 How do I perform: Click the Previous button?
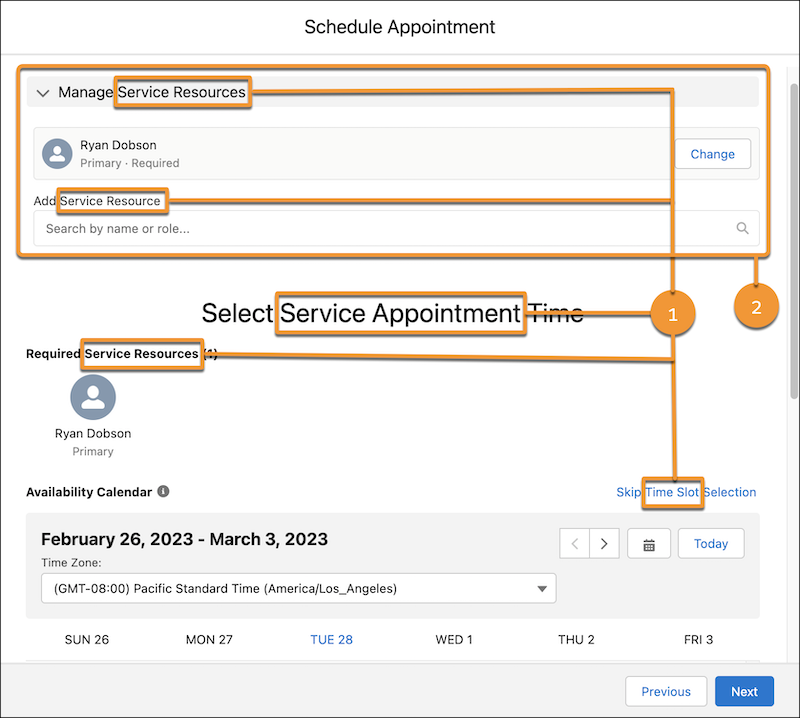coord(666,691)
